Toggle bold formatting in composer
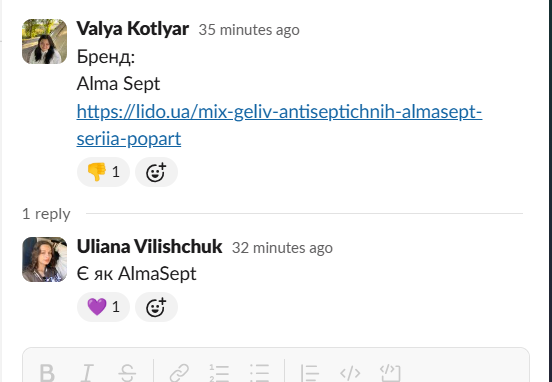 [47, 372]
